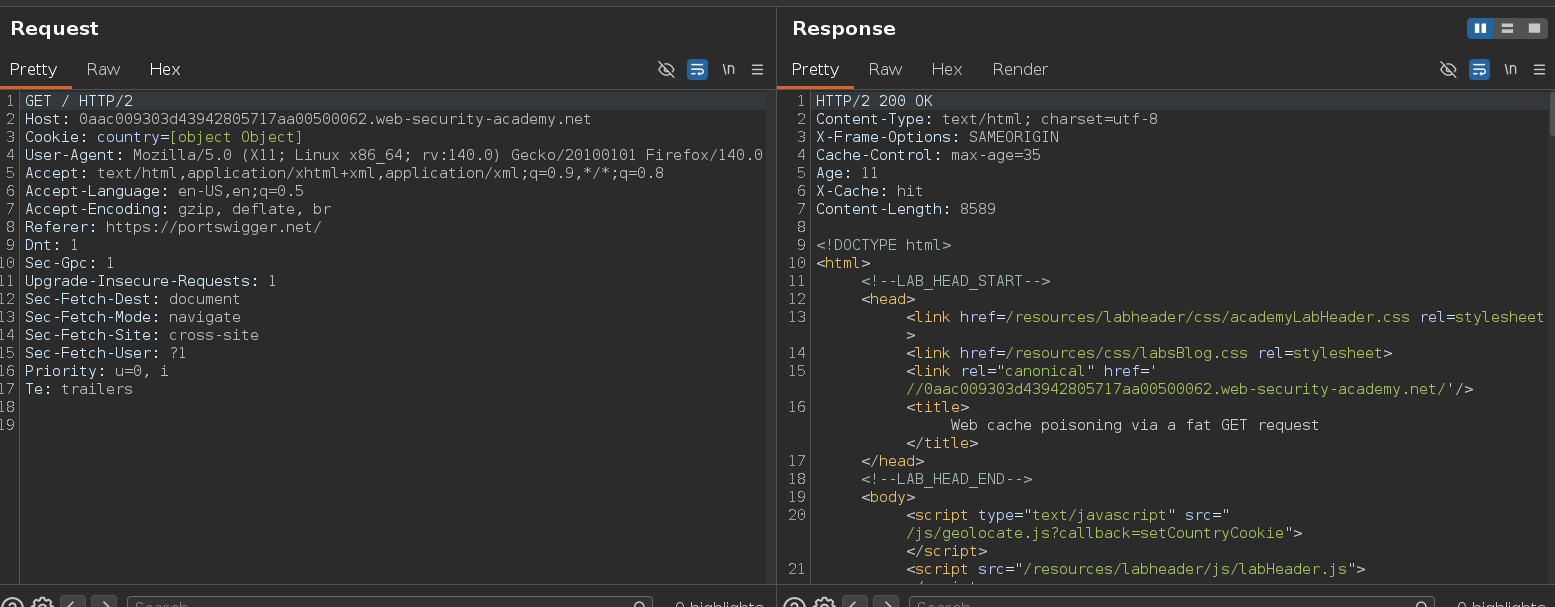Click the 'Upgrade-Insecure-Requests: 1' header line
This screenshot has height=607, width=1555.
pos(150,281)
